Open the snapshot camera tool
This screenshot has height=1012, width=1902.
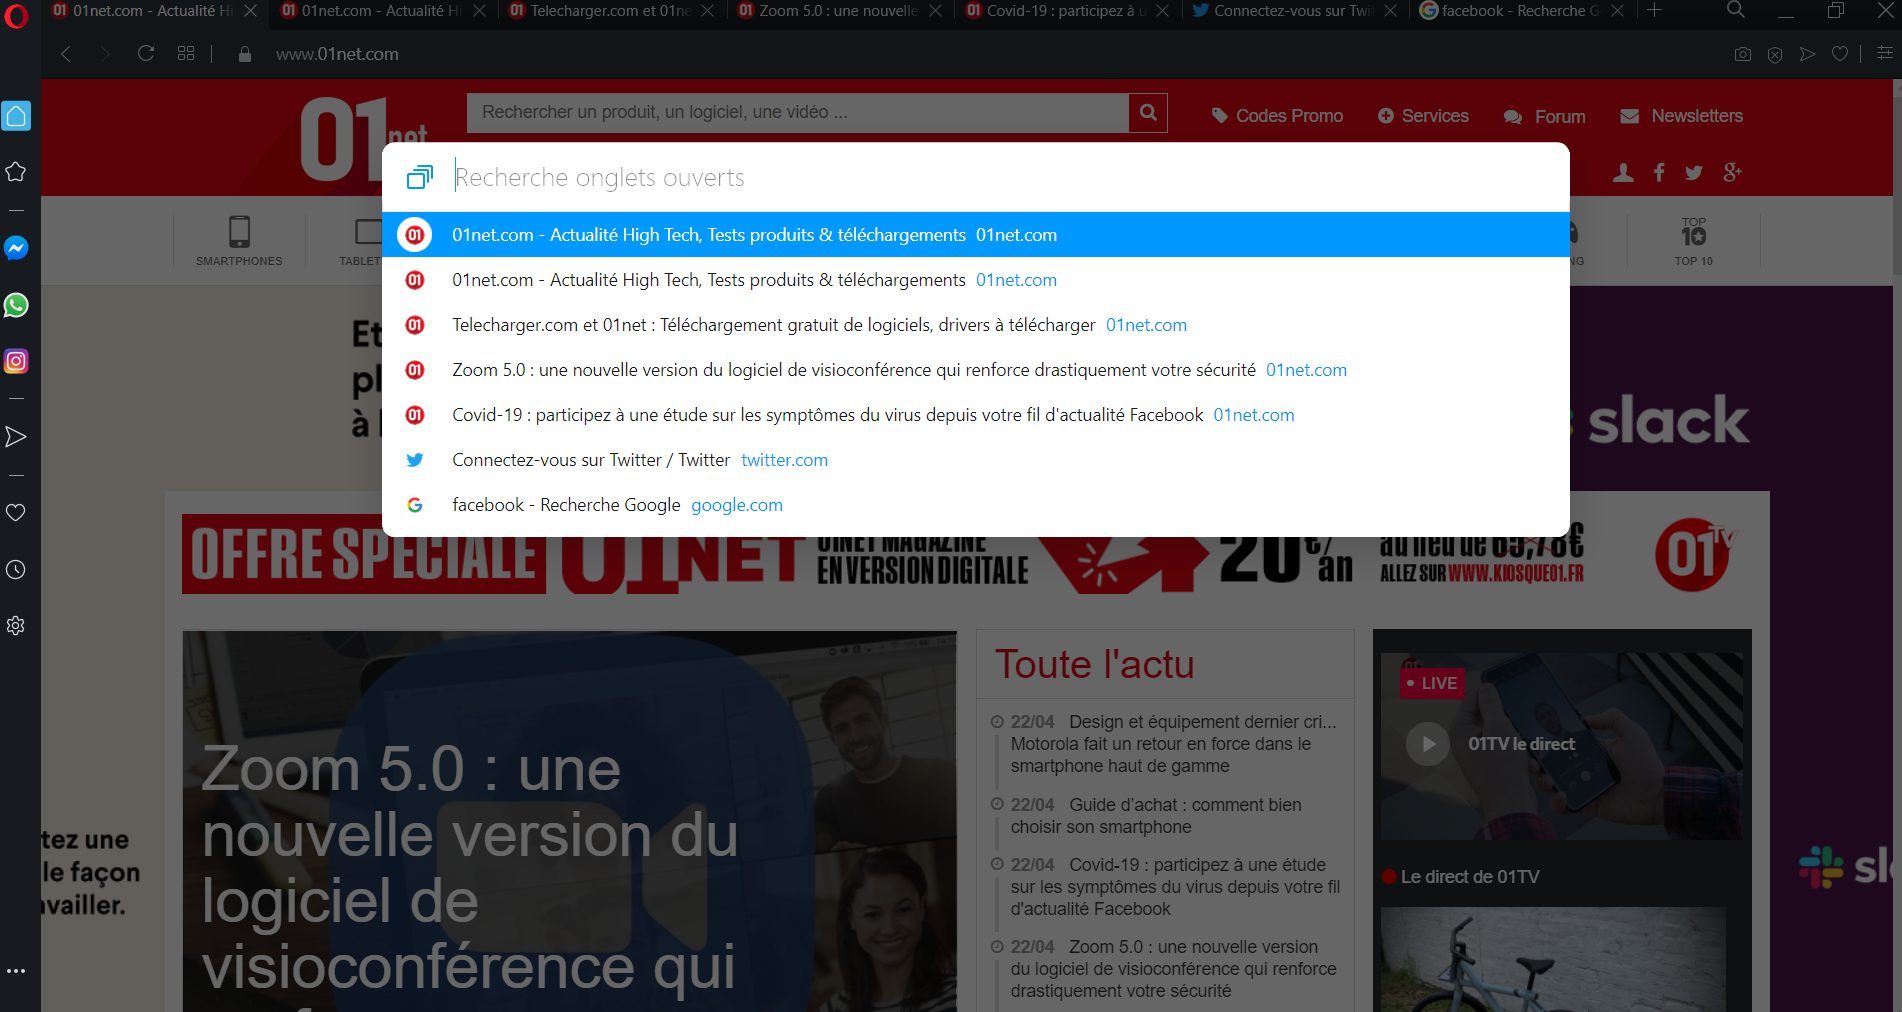[1742, 54]
